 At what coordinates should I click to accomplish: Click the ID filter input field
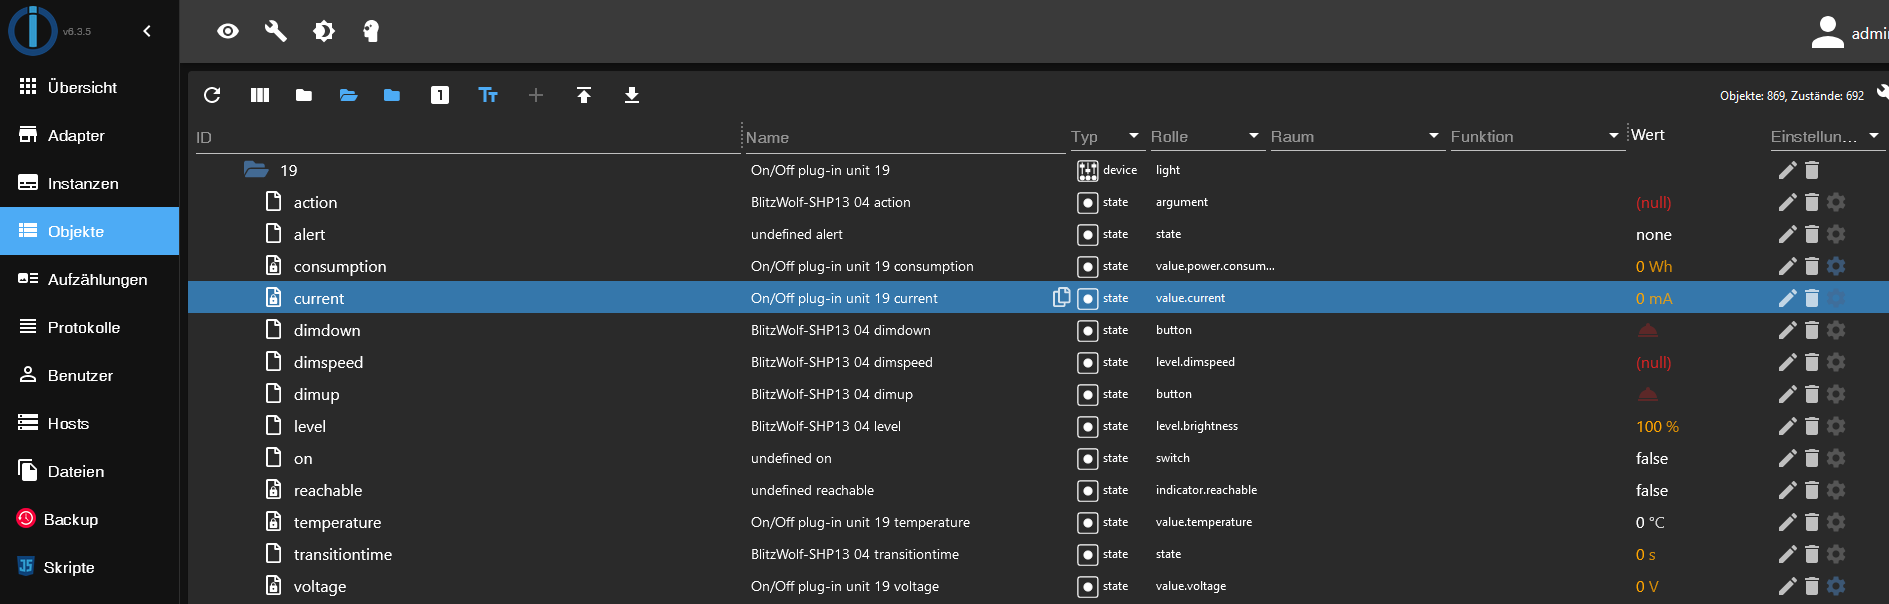[x=467, y=138]
